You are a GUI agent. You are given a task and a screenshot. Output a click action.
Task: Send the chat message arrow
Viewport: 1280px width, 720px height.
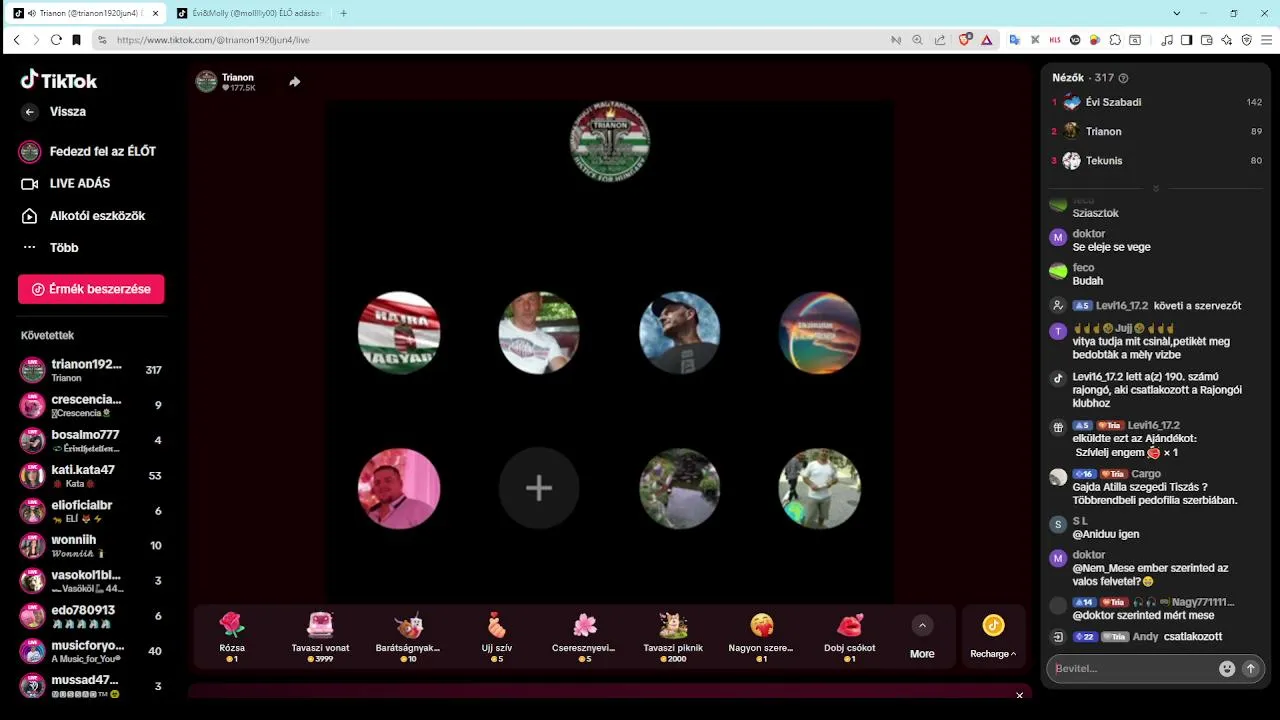click(1250, 668)
